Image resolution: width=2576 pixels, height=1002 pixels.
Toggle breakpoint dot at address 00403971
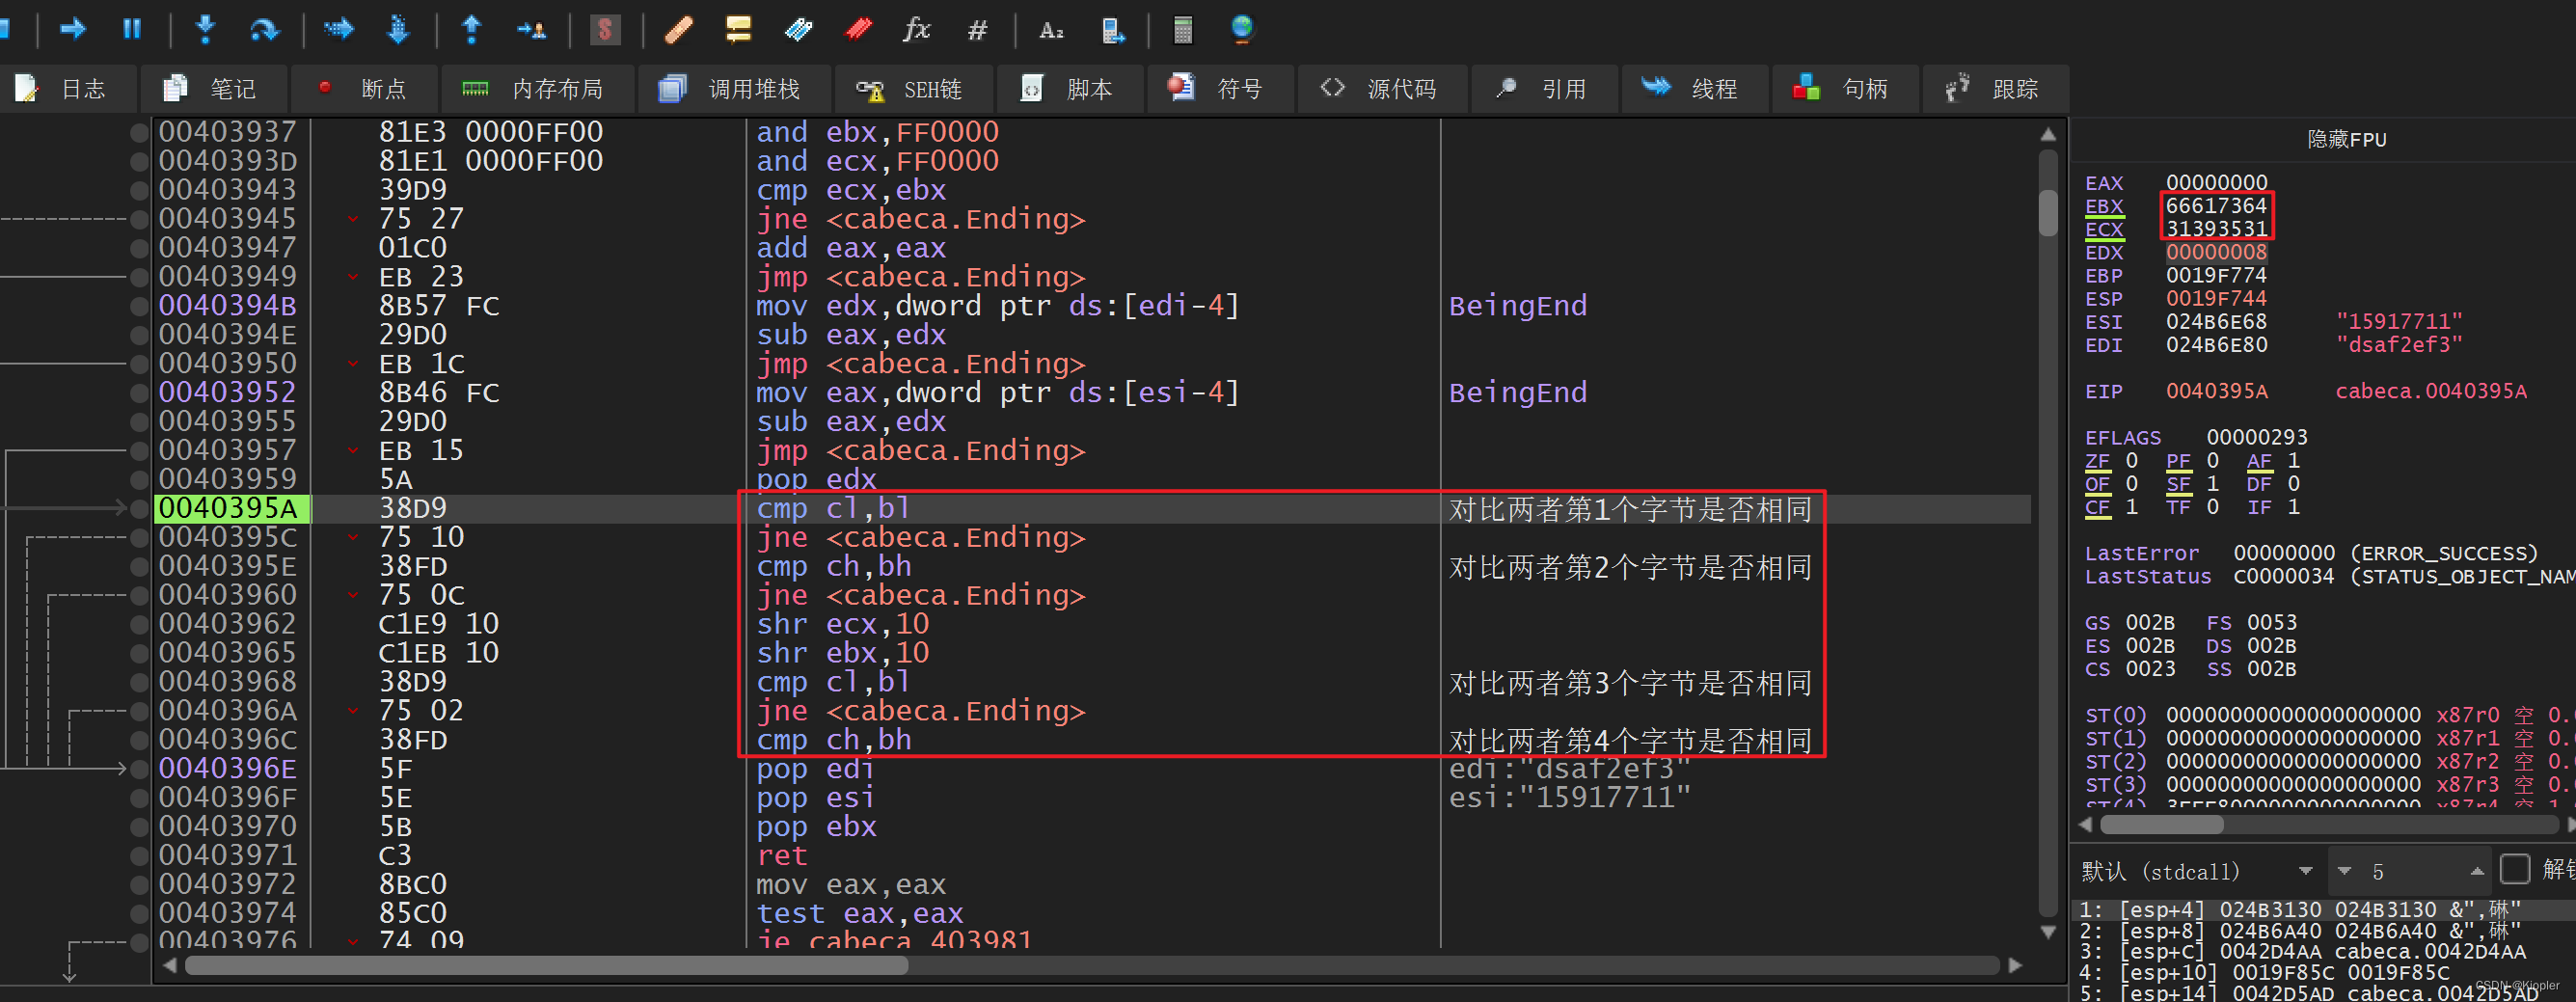[140, 856]
